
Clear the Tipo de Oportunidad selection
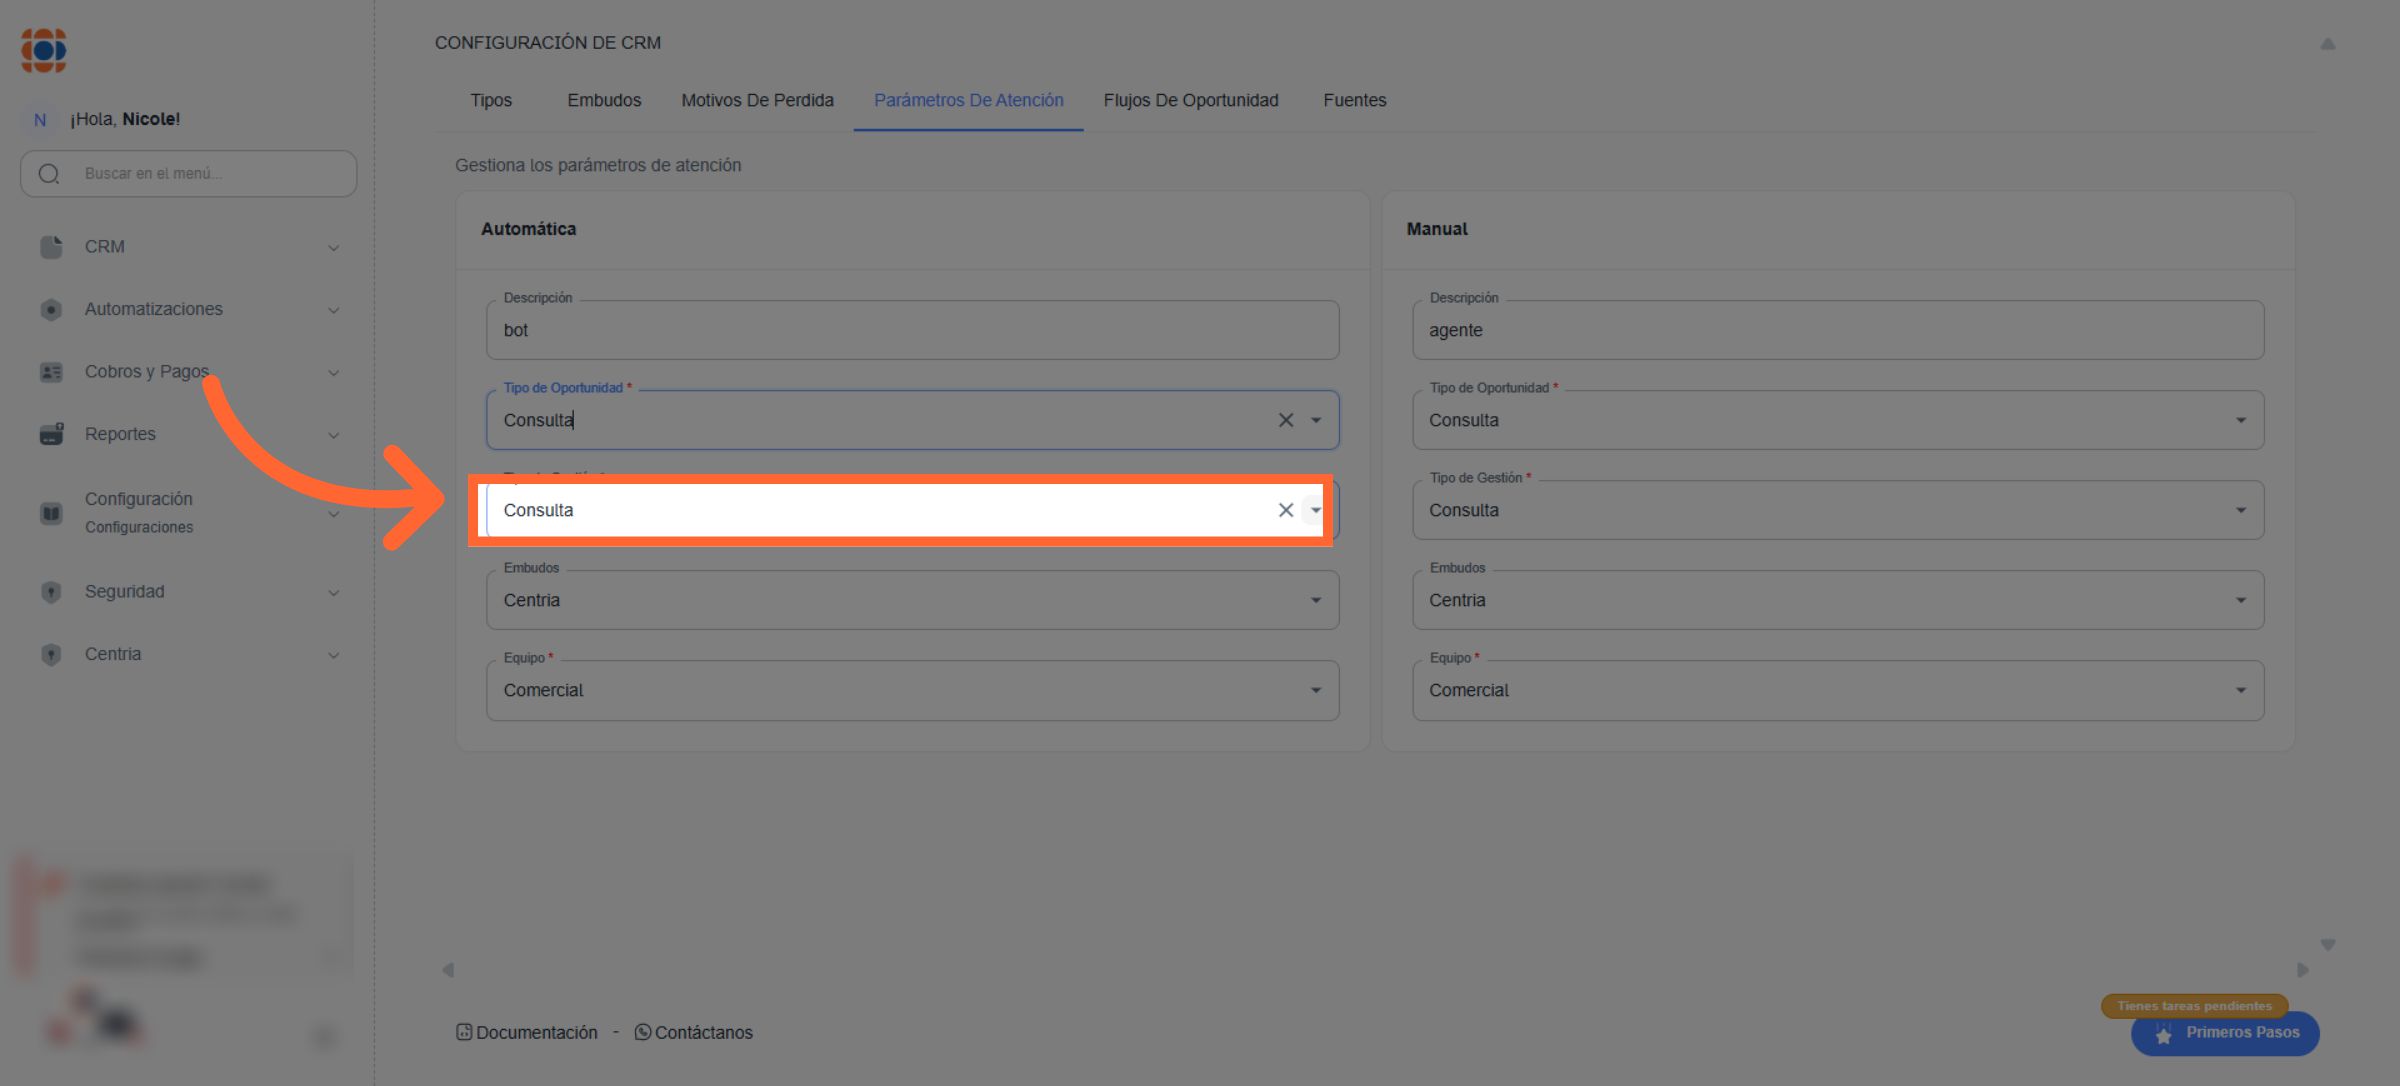[1285, 420]
